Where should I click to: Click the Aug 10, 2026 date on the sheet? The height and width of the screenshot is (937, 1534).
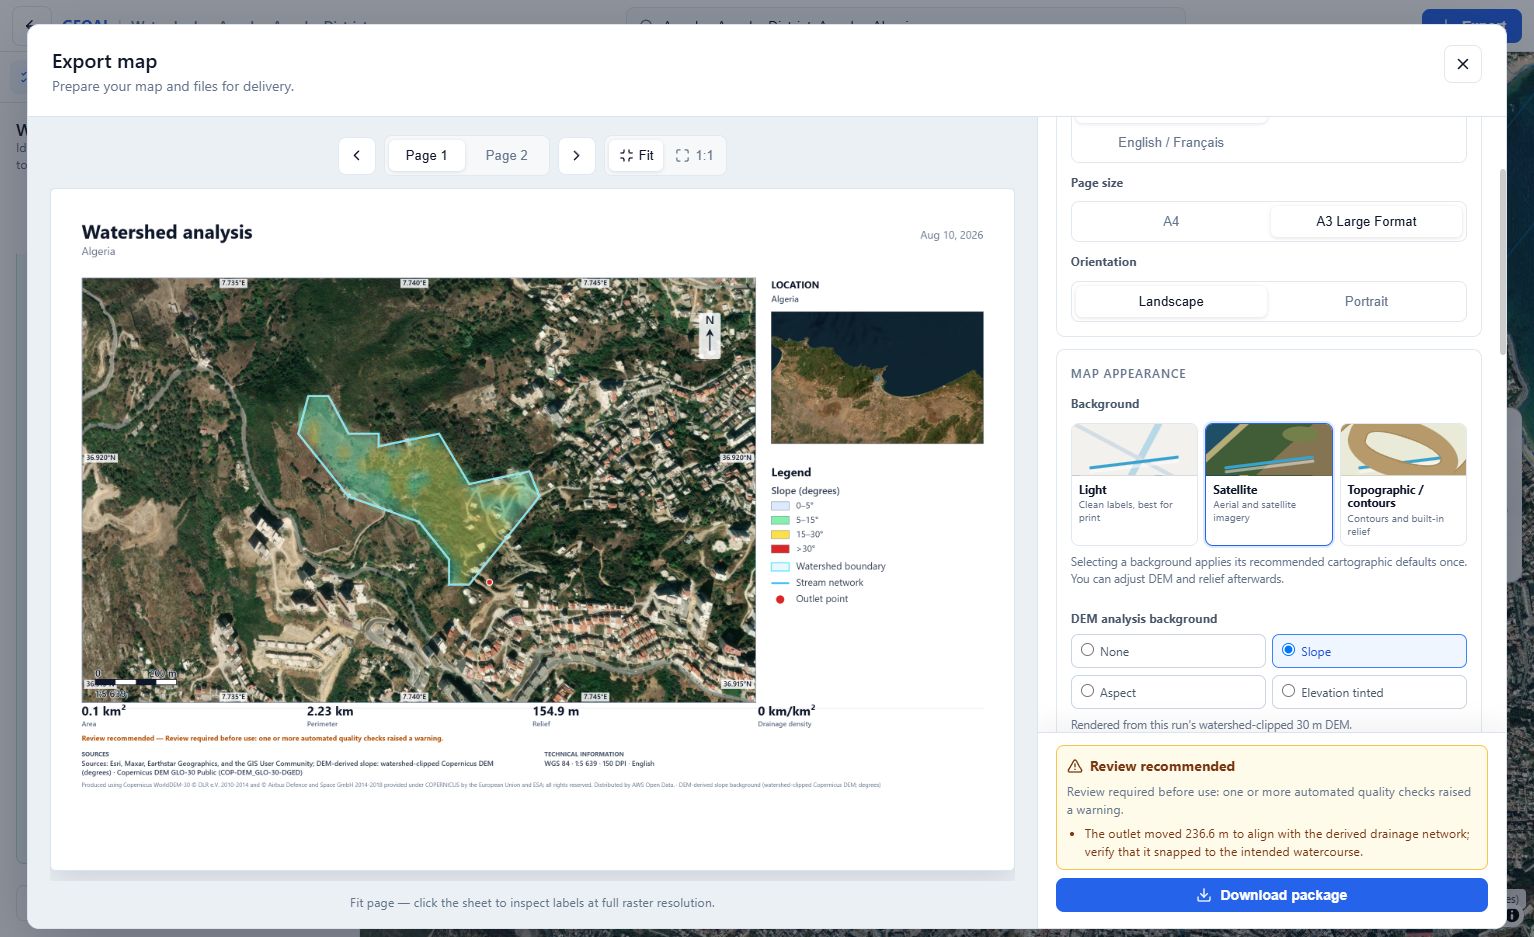coord(951,235)
